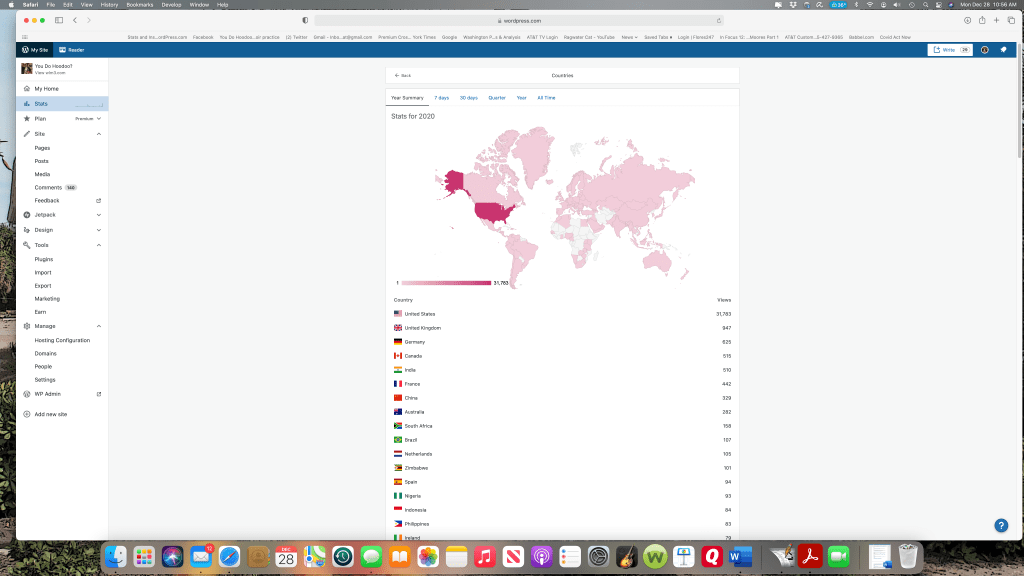This screenshot has width=1024, height=576.
Task: Open the Bookmarks menu in menu bar
Action: click(139, 5)
